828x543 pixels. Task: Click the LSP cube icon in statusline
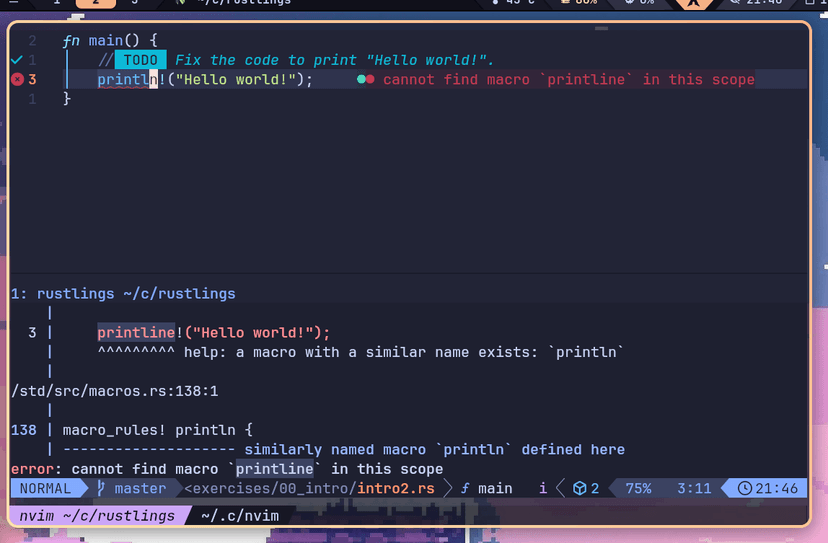click(x=578, y=489)
